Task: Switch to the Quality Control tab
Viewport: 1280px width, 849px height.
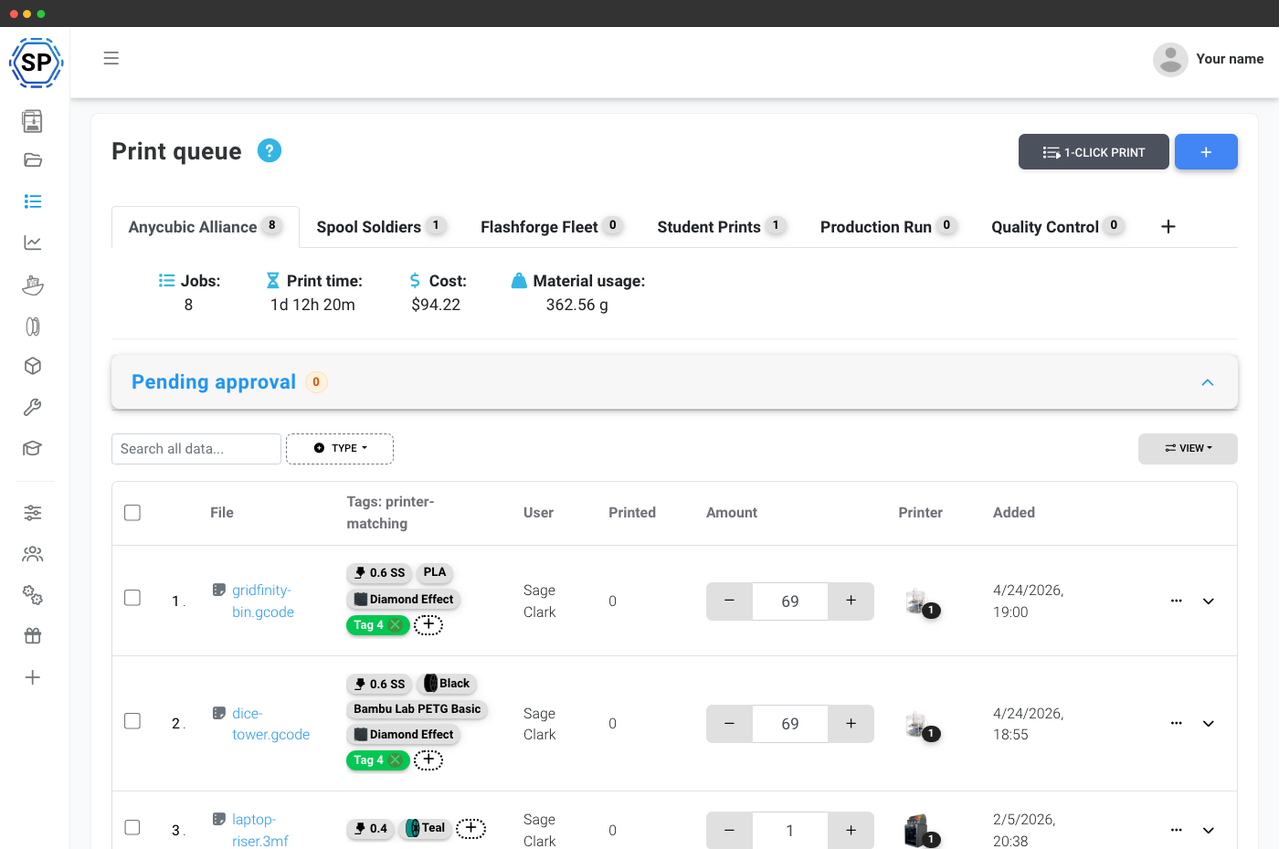Action: pos(1057,227)
